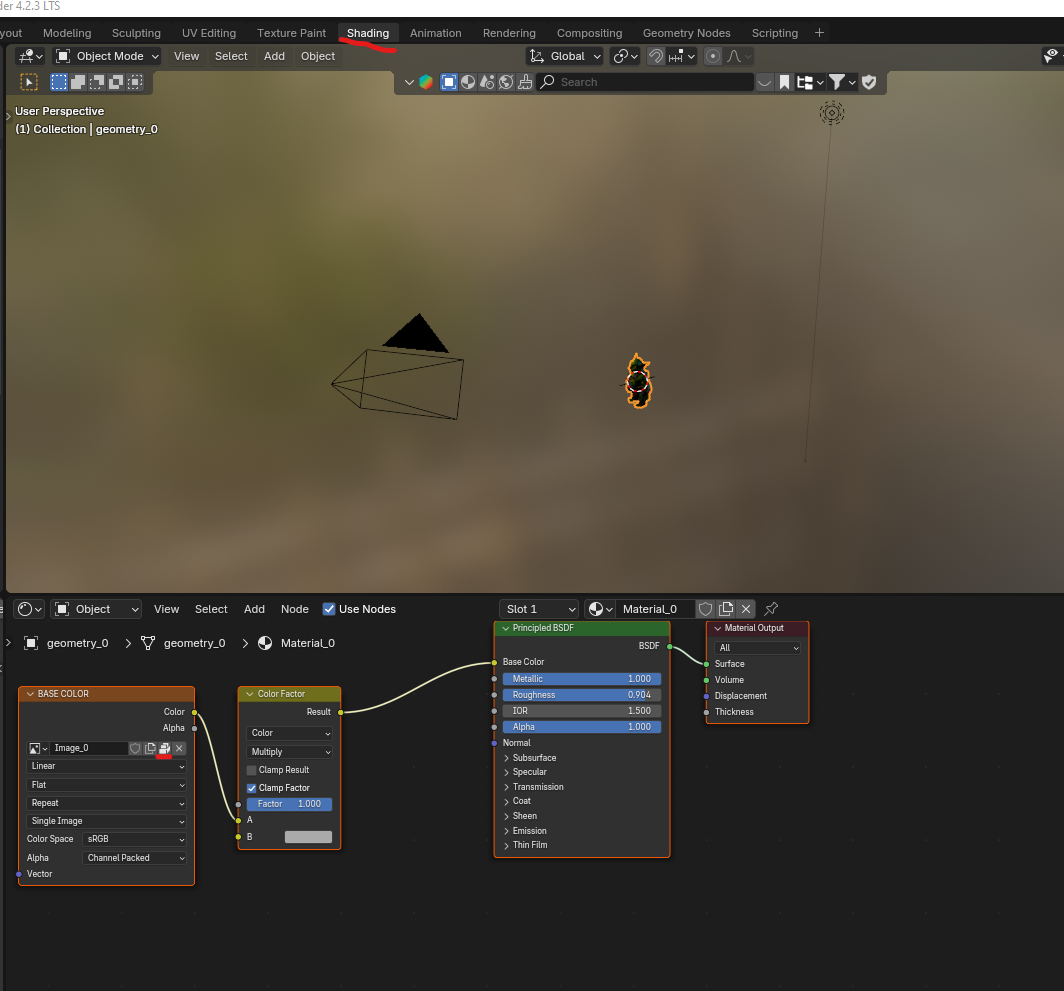Disable the Clamp Factor checkbox
The image size is (1064, 991).
coord(252,788)
